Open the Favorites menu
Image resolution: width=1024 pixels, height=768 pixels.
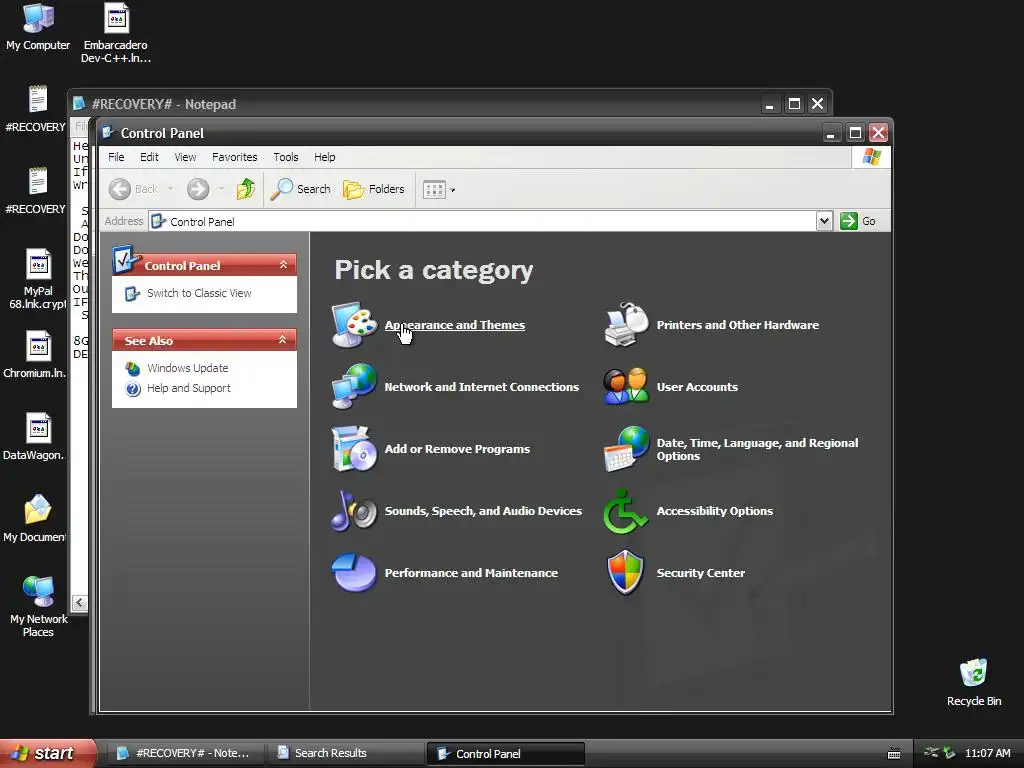pos(234,157)
